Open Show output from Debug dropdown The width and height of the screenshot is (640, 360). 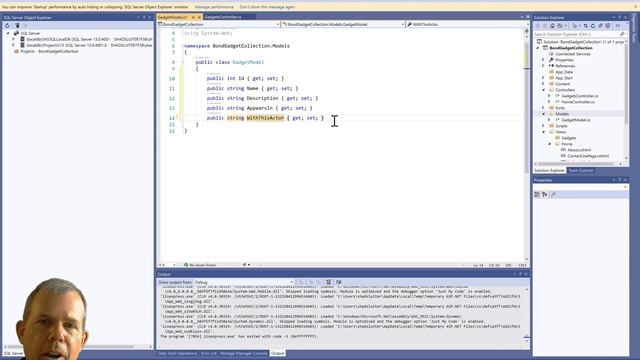(244, 282)
